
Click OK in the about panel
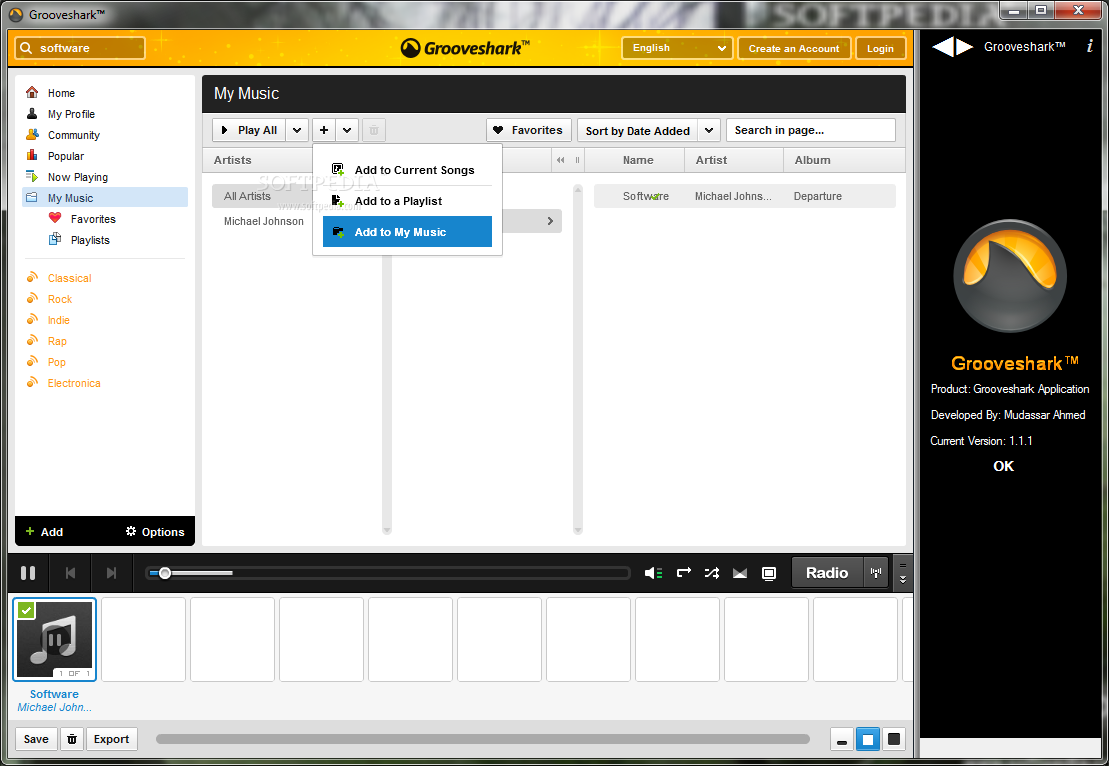(1004, 466)
